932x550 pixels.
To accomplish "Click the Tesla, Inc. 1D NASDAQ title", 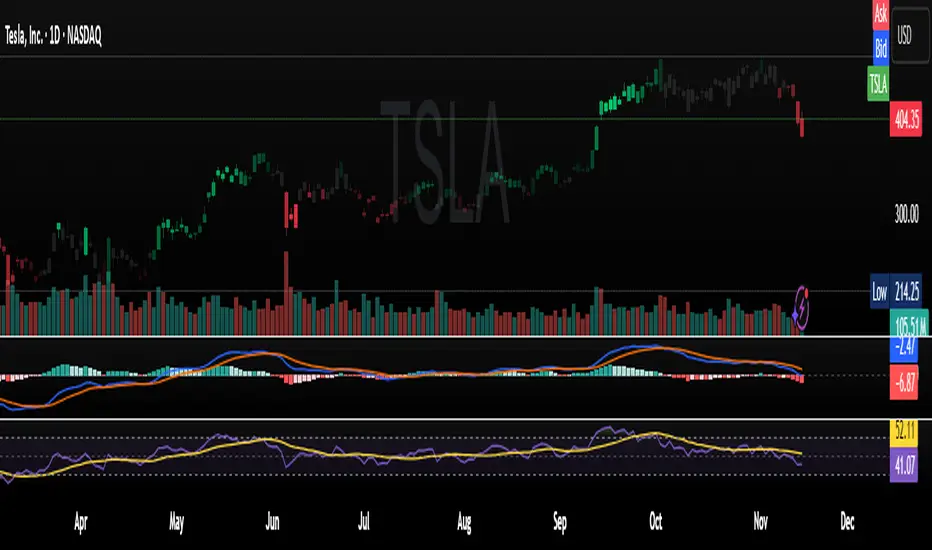I will point(53,36).
